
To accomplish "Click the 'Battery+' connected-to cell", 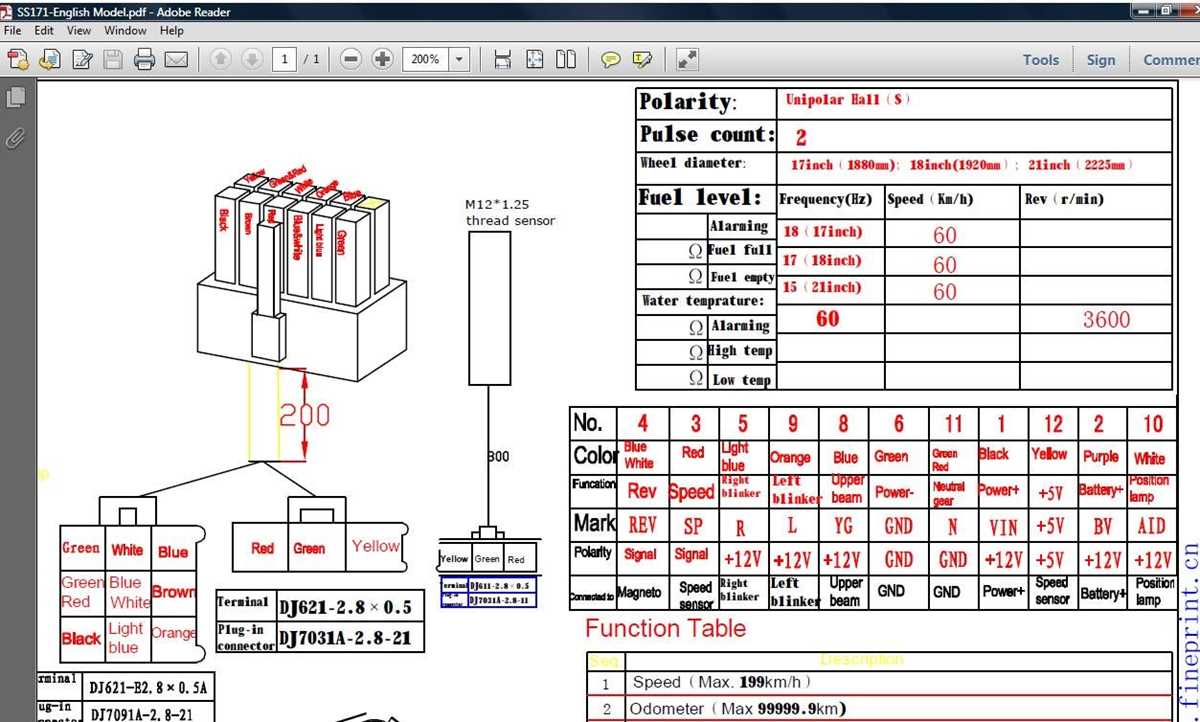I will [x=1101, y=594].
